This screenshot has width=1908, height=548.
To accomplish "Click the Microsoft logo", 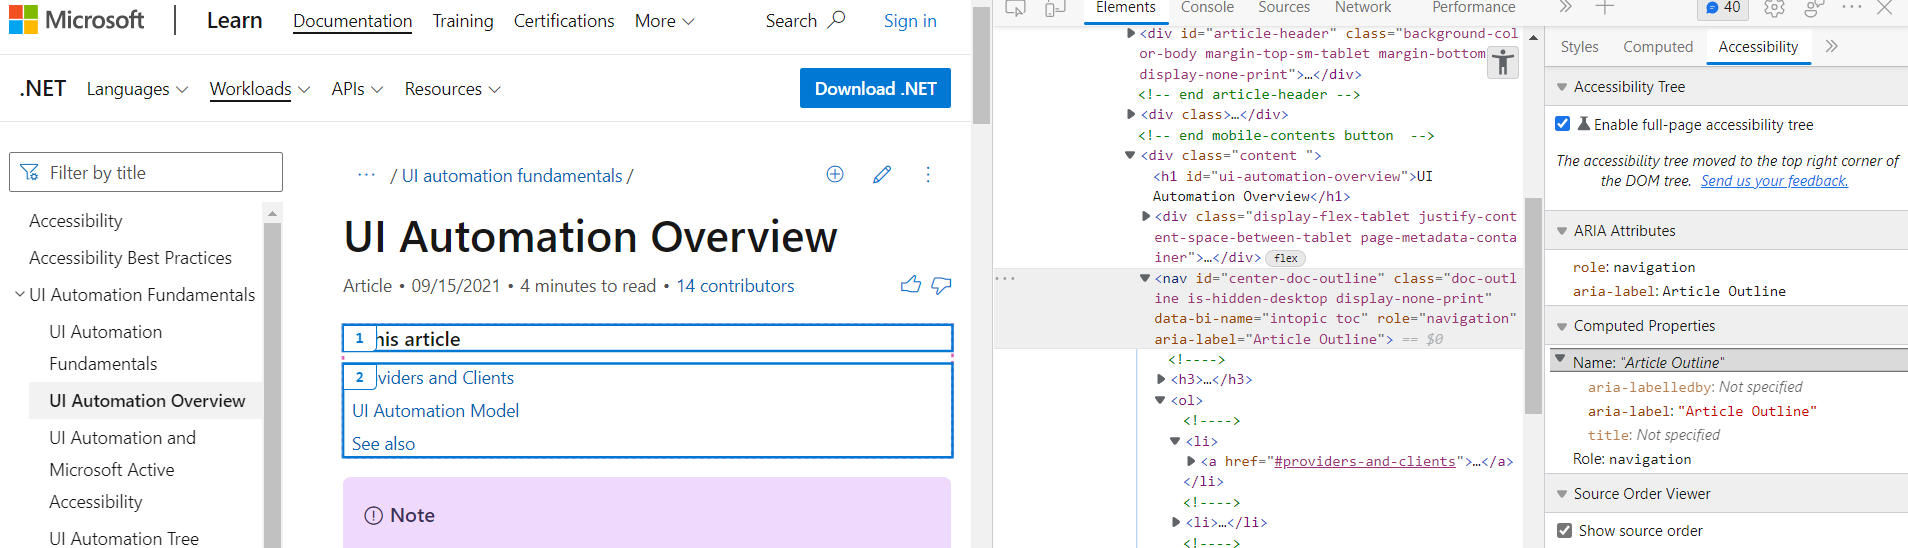I will pyautogui.click(x=76, y=20).
